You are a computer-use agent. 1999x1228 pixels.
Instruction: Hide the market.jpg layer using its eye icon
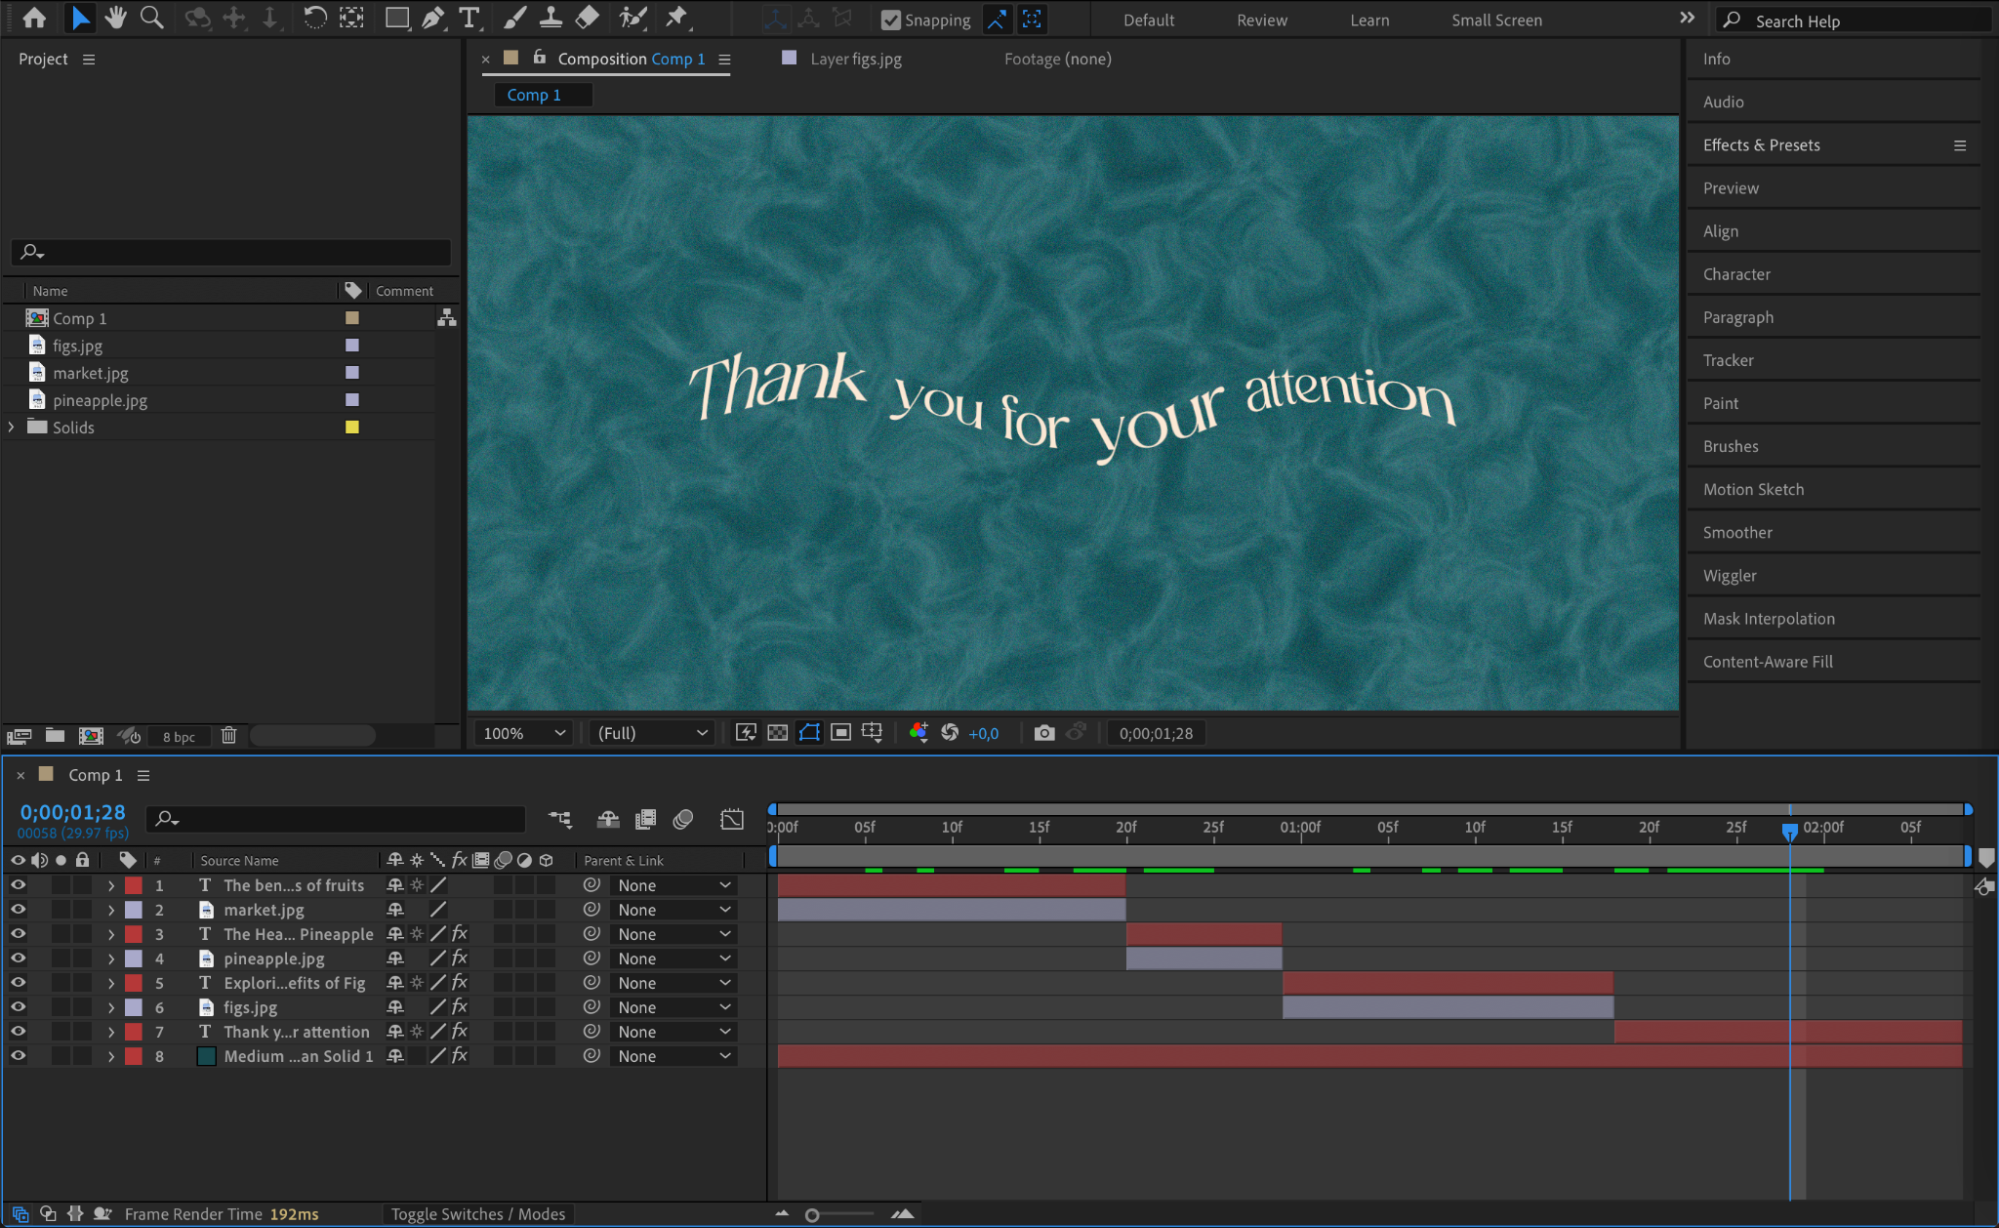18,910
